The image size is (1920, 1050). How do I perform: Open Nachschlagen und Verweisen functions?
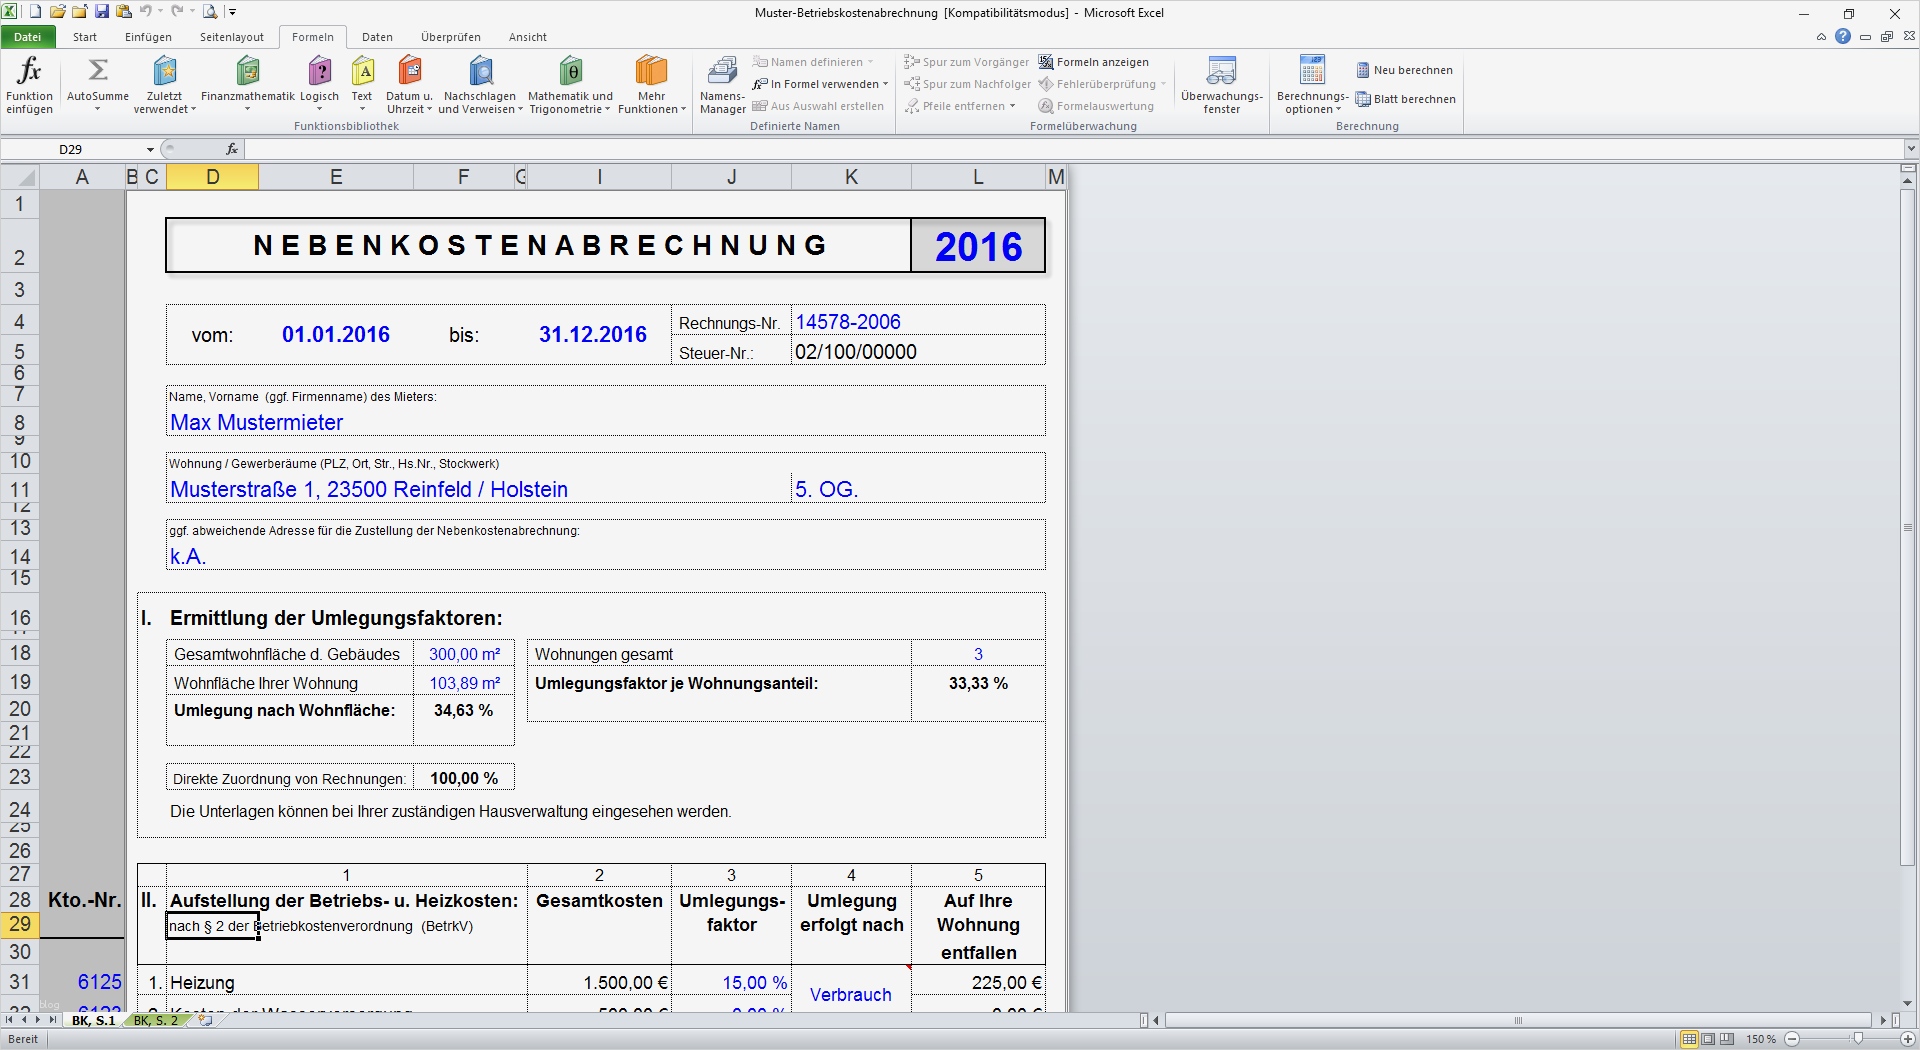(x=481, y=85)
